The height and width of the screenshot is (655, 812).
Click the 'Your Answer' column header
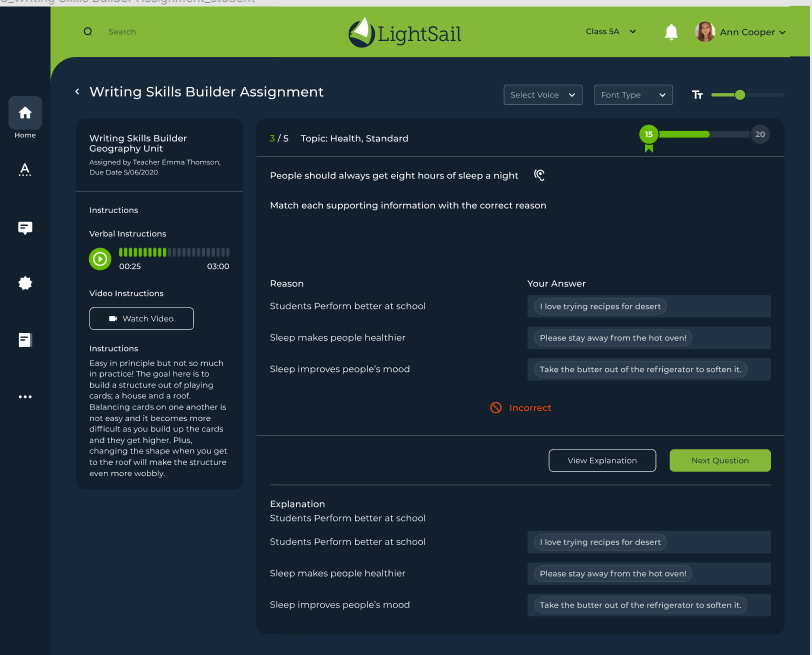(556, 284)
